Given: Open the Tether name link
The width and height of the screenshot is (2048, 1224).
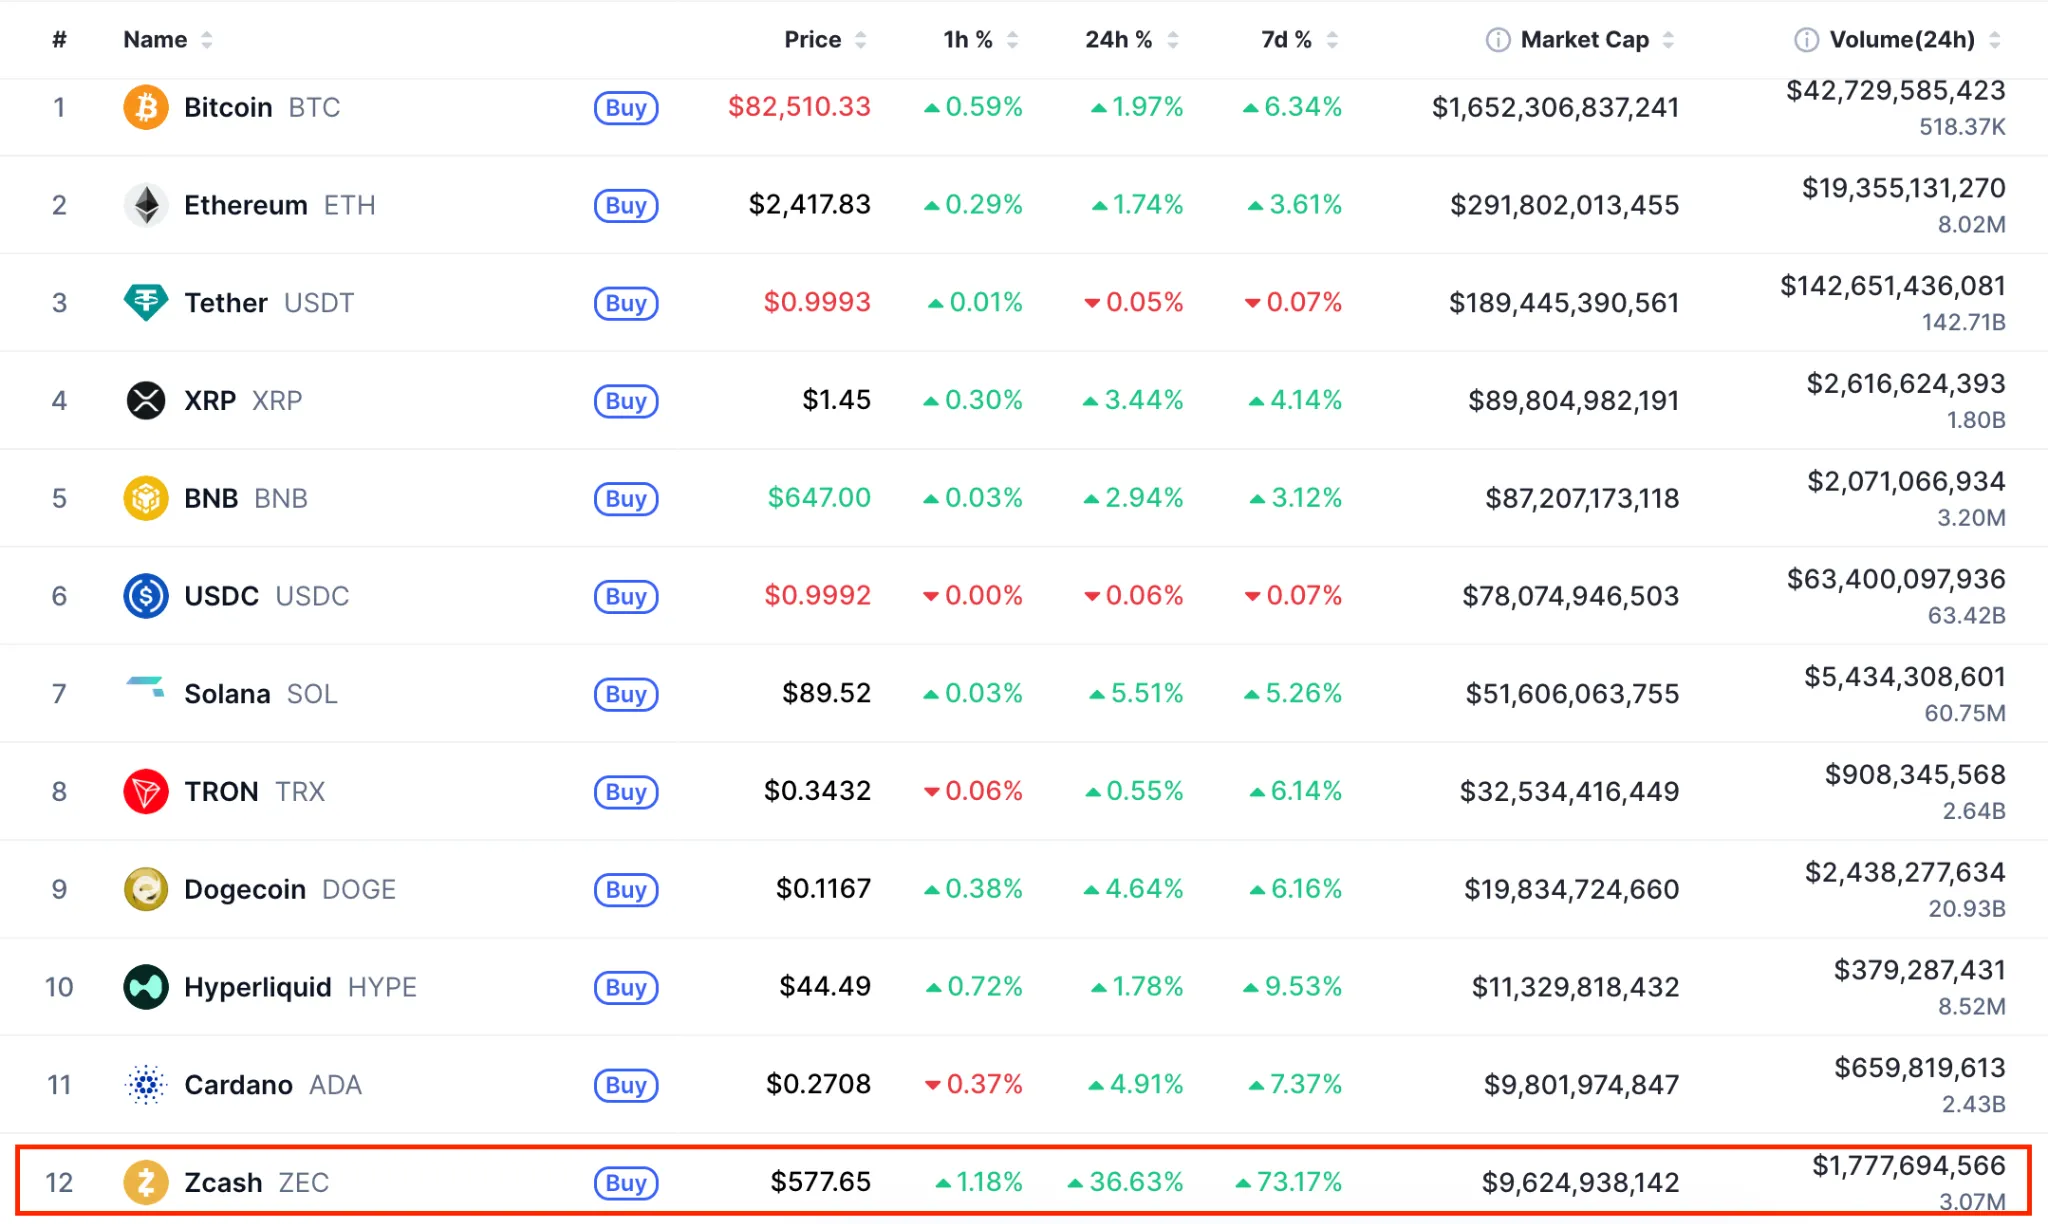Looking at the screenshot, I should (x=226, y=303).
